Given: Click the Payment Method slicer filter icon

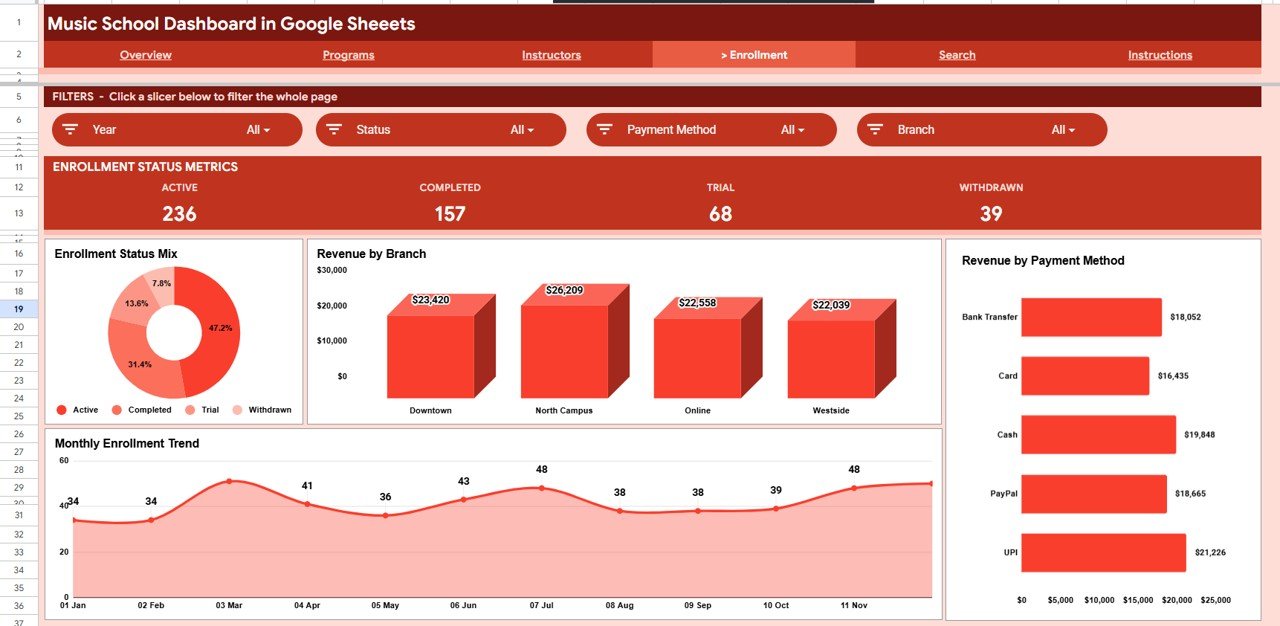Looking at the screenshot, I should pyautogui.click(x=604, y=130).
